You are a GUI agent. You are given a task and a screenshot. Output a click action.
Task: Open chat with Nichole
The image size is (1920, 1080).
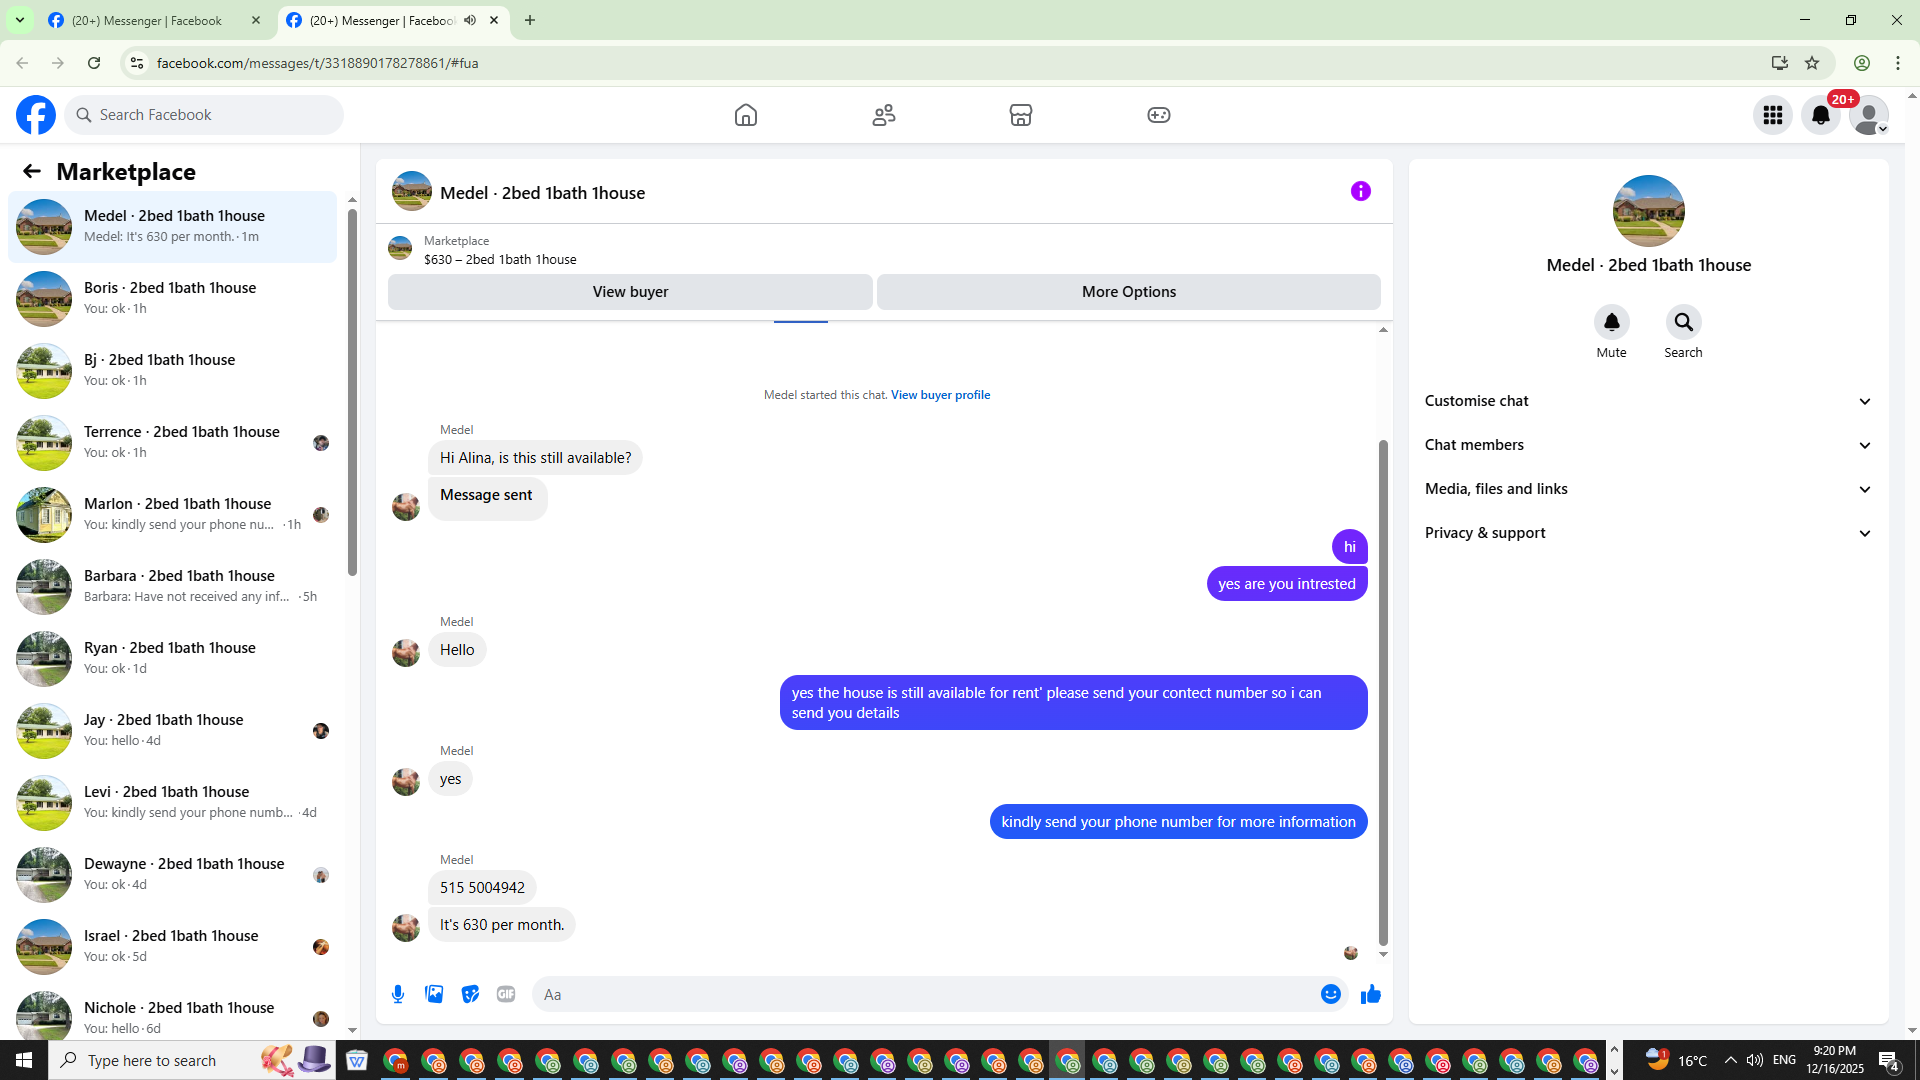coord(173,1012)
